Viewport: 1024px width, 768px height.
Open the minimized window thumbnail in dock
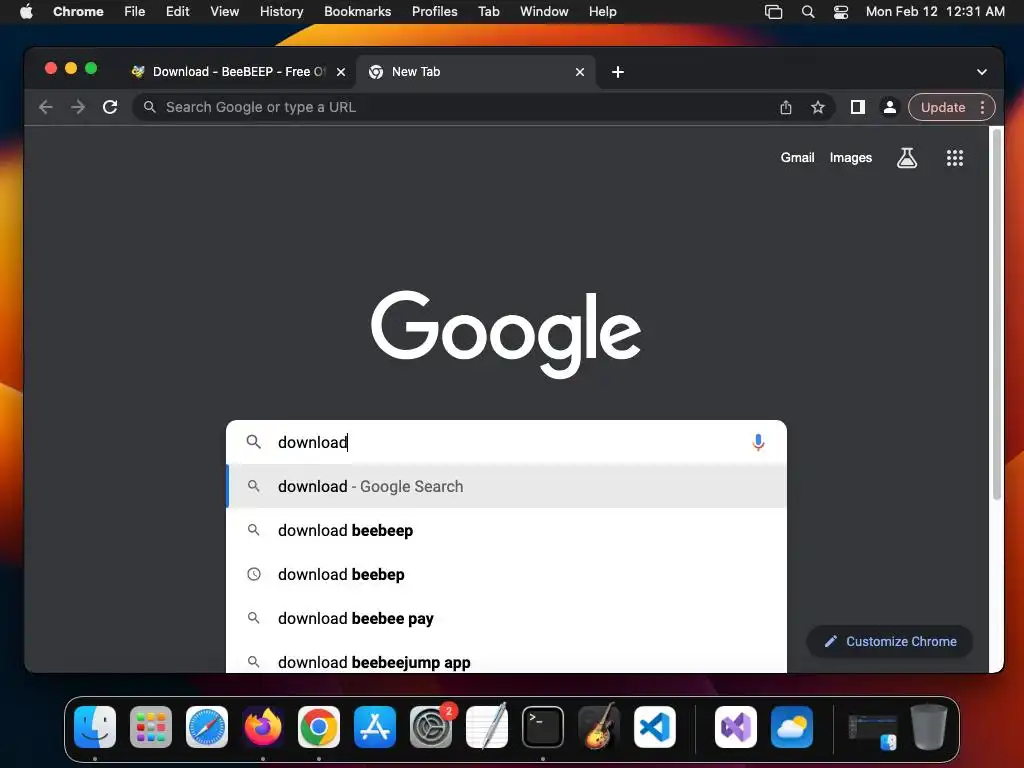pyautogui.click(x=872, y=730)
